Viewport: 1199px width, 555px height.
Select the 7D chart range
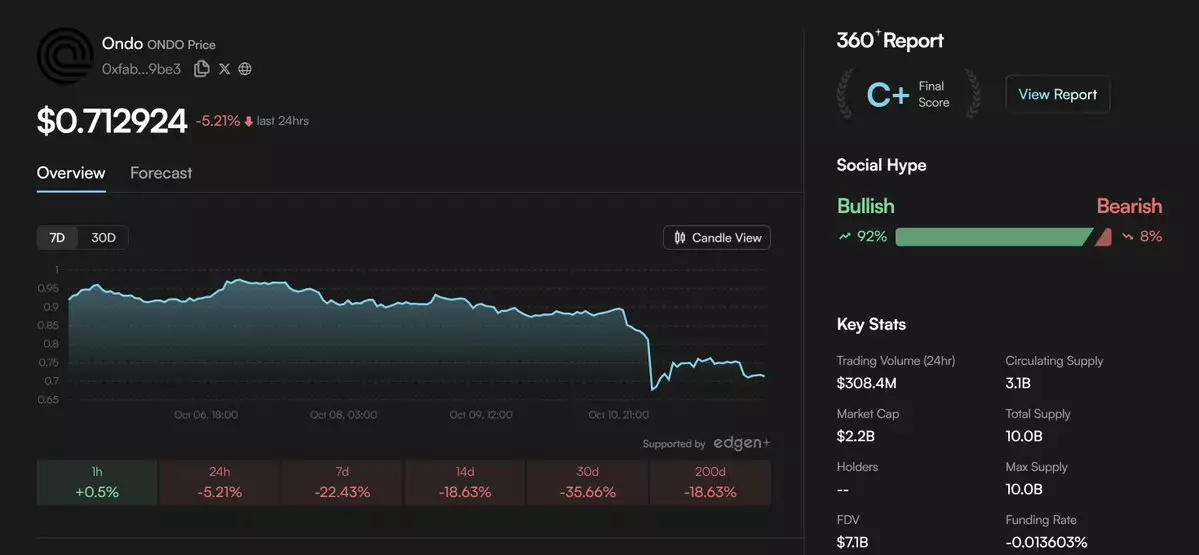coord(57,238)
